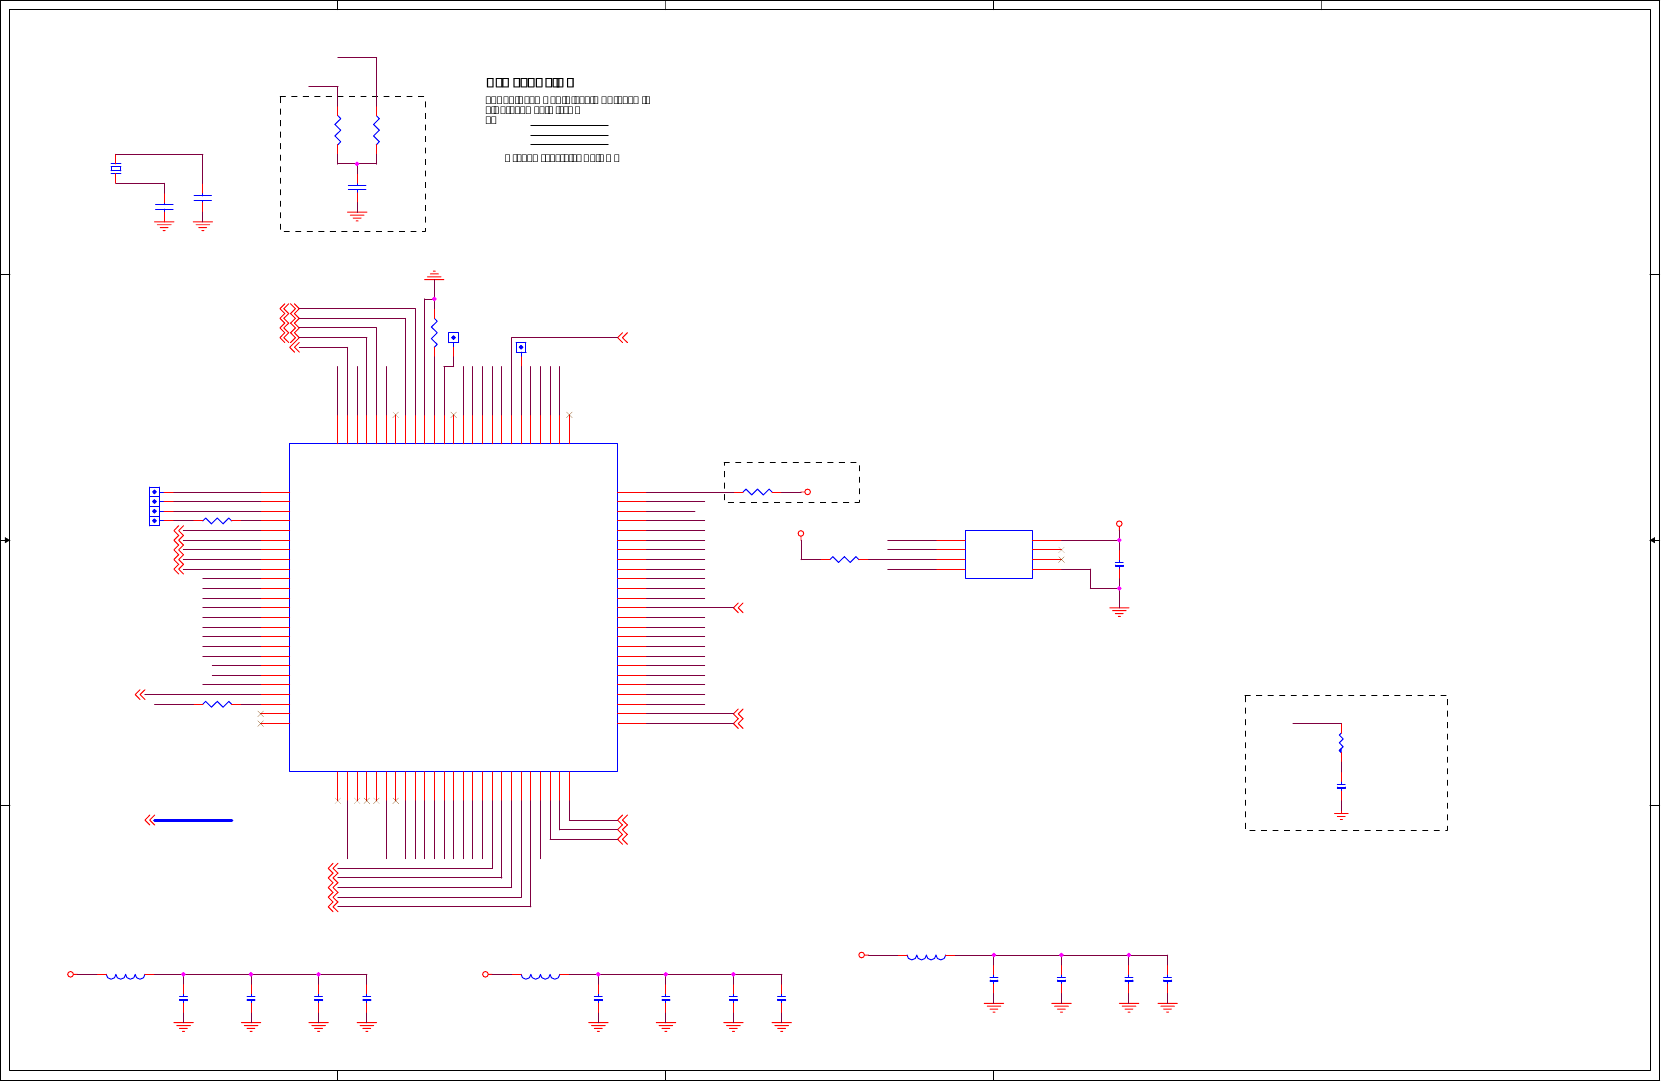Select the crystal oscillator symbol at top left
Viewport: 1661px width, 1081px height.
click(x=116, y=169)
